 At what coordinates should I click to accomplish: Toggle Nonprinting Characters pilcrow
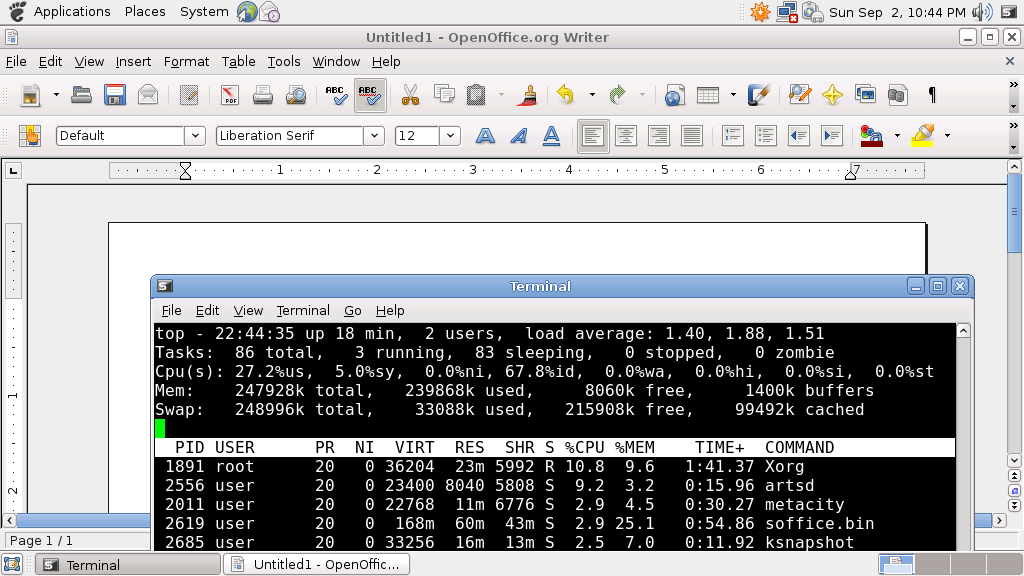pyautogui.click(x=932, y=95)
